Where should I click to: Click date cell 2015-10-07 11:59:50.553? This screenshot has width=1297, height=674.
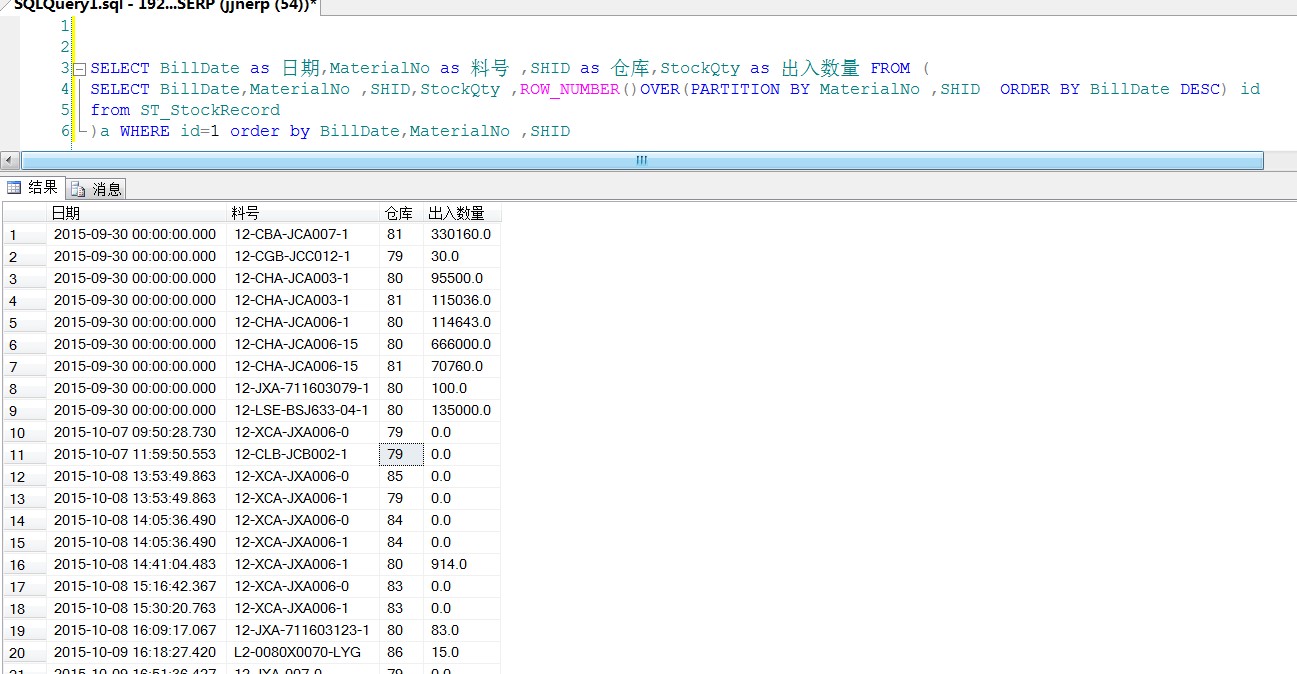[x=138, y=454]
